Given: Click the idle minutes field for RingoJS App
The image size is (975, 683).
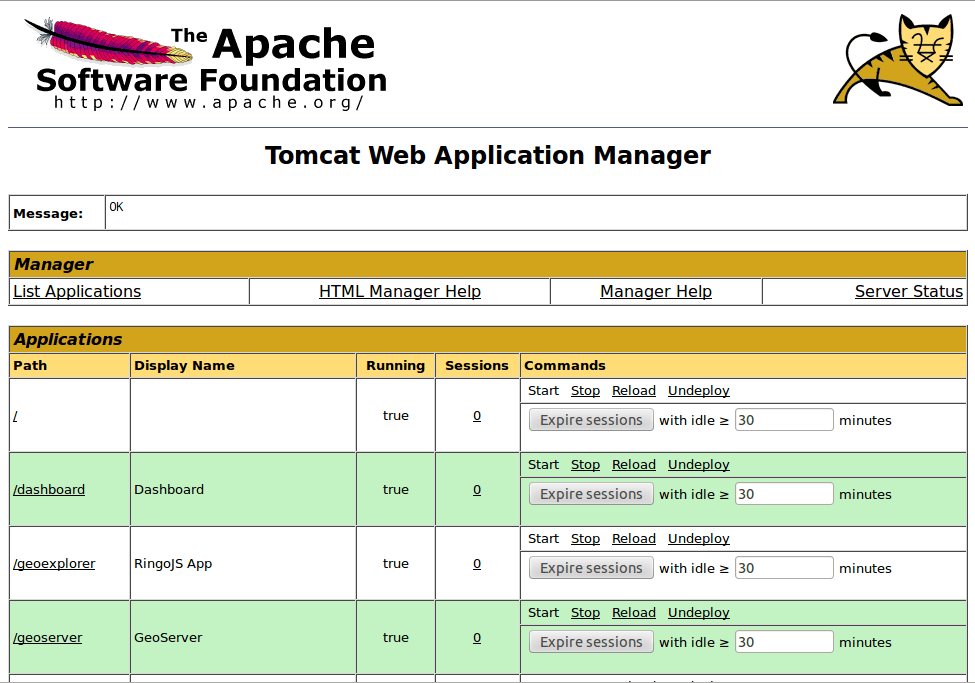Looking at the screenshot, I should [x=783, y=567].
